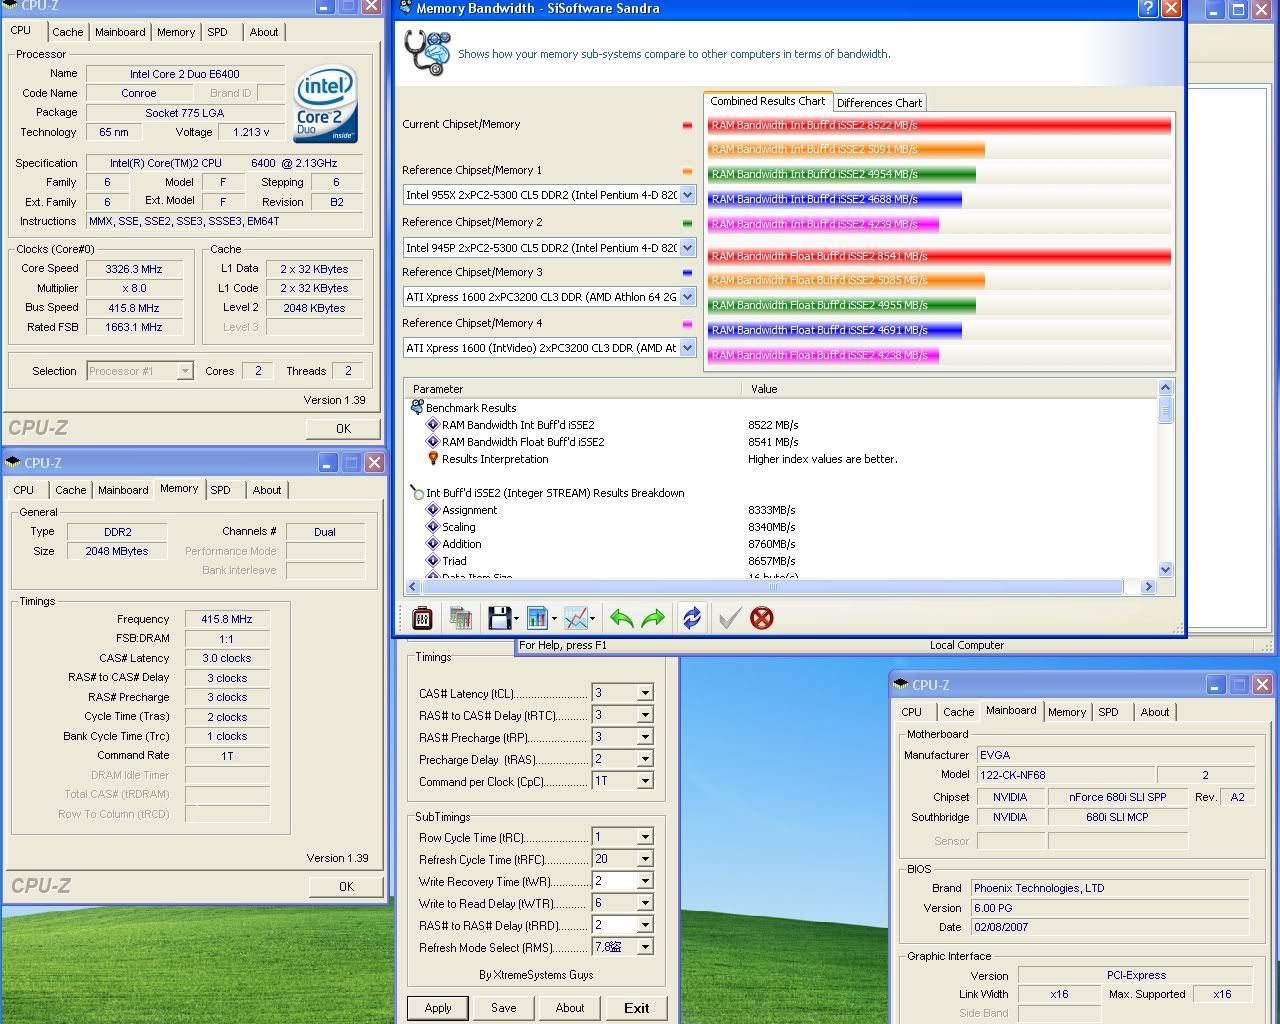This screenshot has width=1280, height=1024.
Task: Click Save in the timings tool
Action: [x=504, y=1008]
